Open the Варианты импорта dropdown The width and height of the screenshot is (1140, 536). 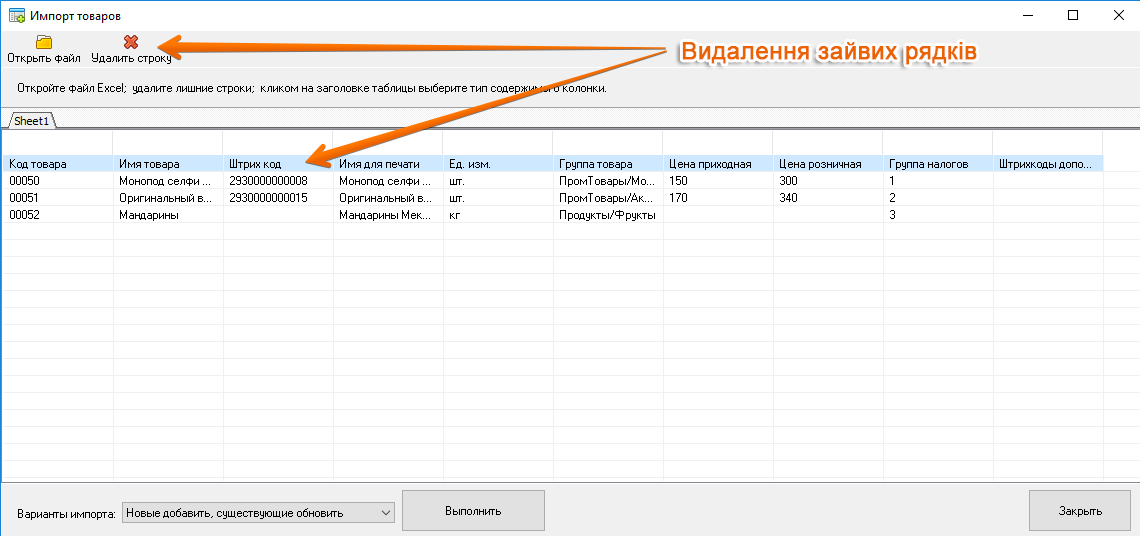click(258, 513)
